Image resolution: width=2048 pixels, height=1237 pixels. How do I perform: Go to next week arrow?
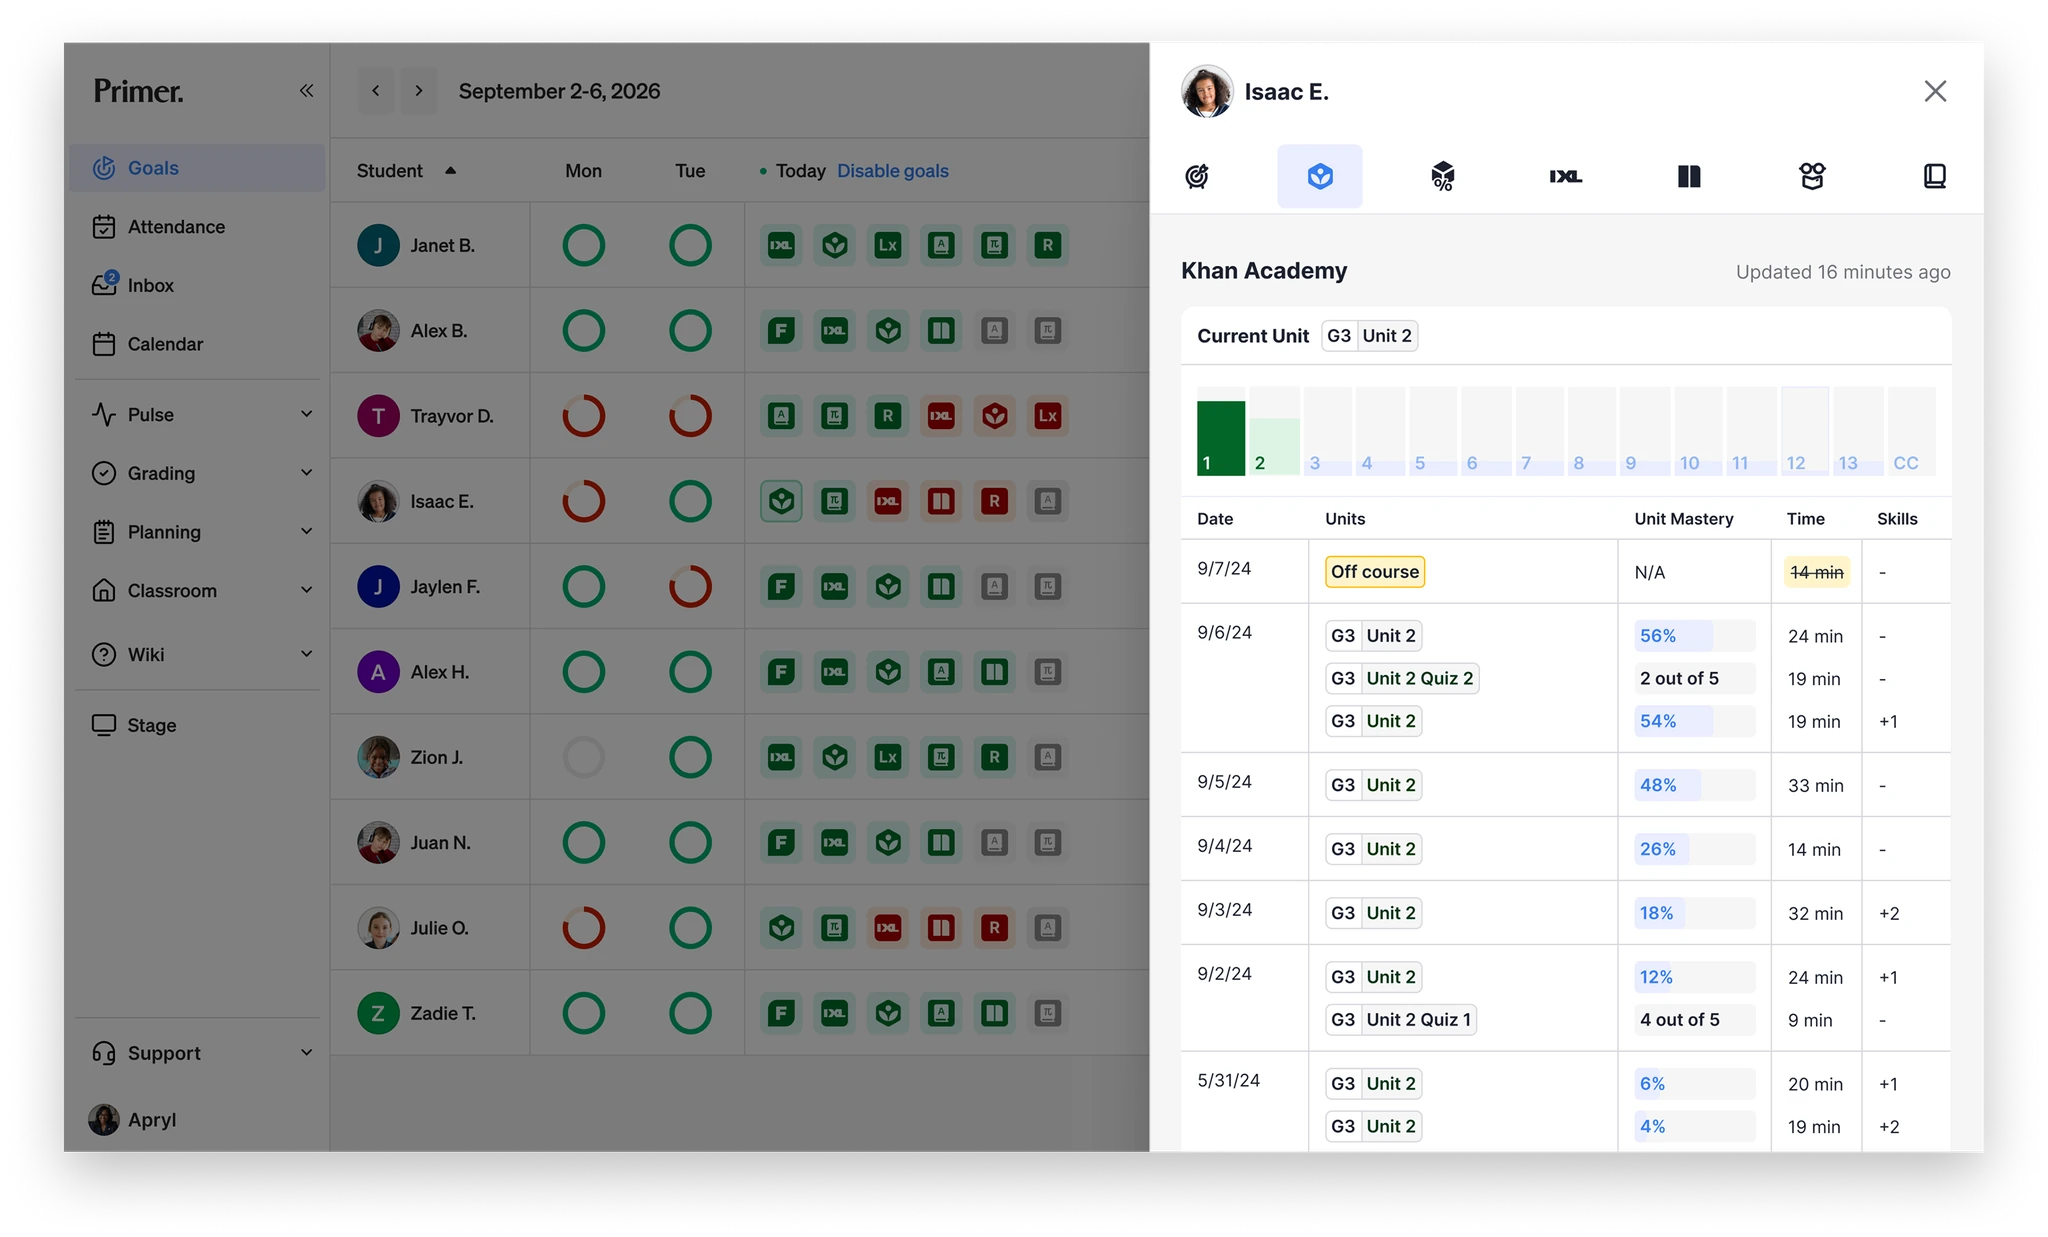coord(419,91)
